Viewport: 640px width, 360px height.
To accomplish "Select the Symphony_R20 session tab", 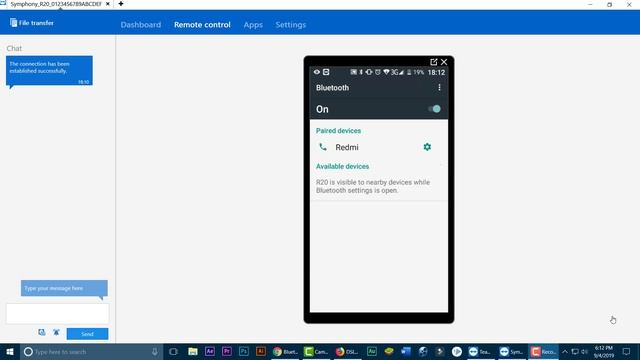I will 56,4.
